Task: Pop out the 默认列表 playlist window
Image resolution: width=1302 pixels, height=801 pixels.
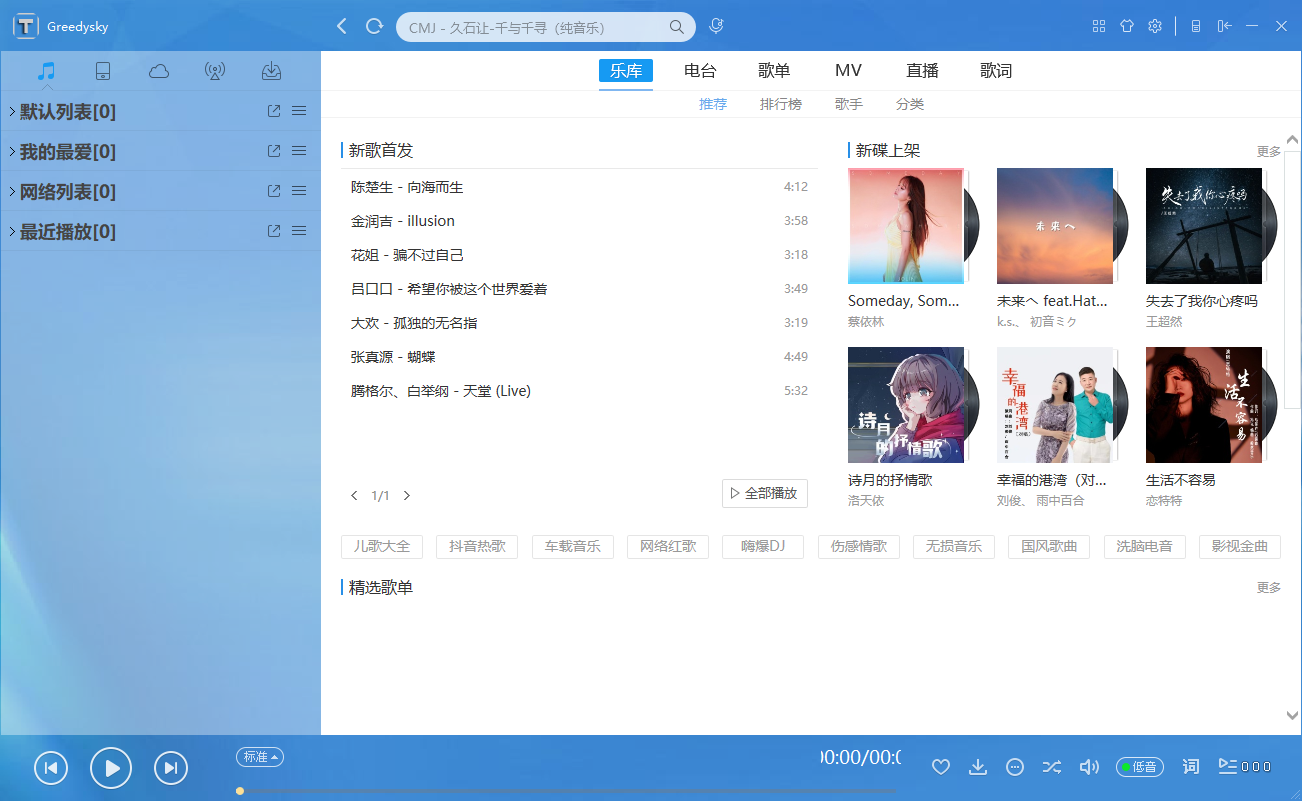Action: click(274, 111)
